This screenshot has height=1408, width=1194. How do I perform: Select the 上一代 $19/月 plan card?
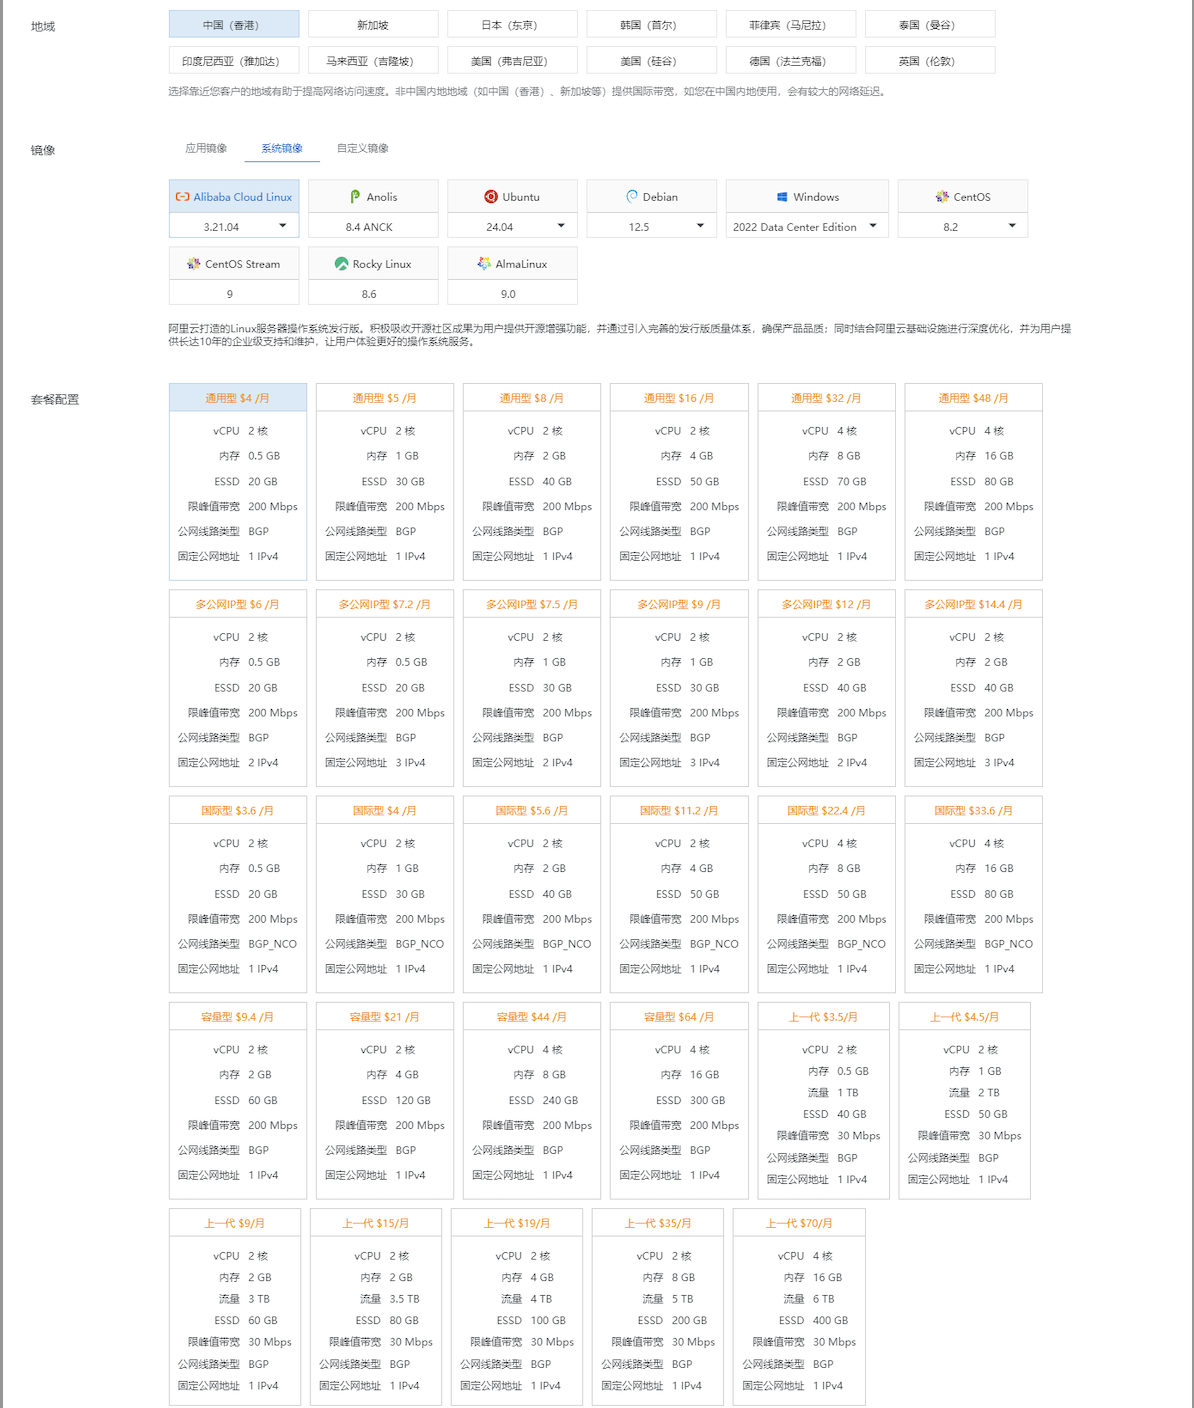(x=517, y=1305)
